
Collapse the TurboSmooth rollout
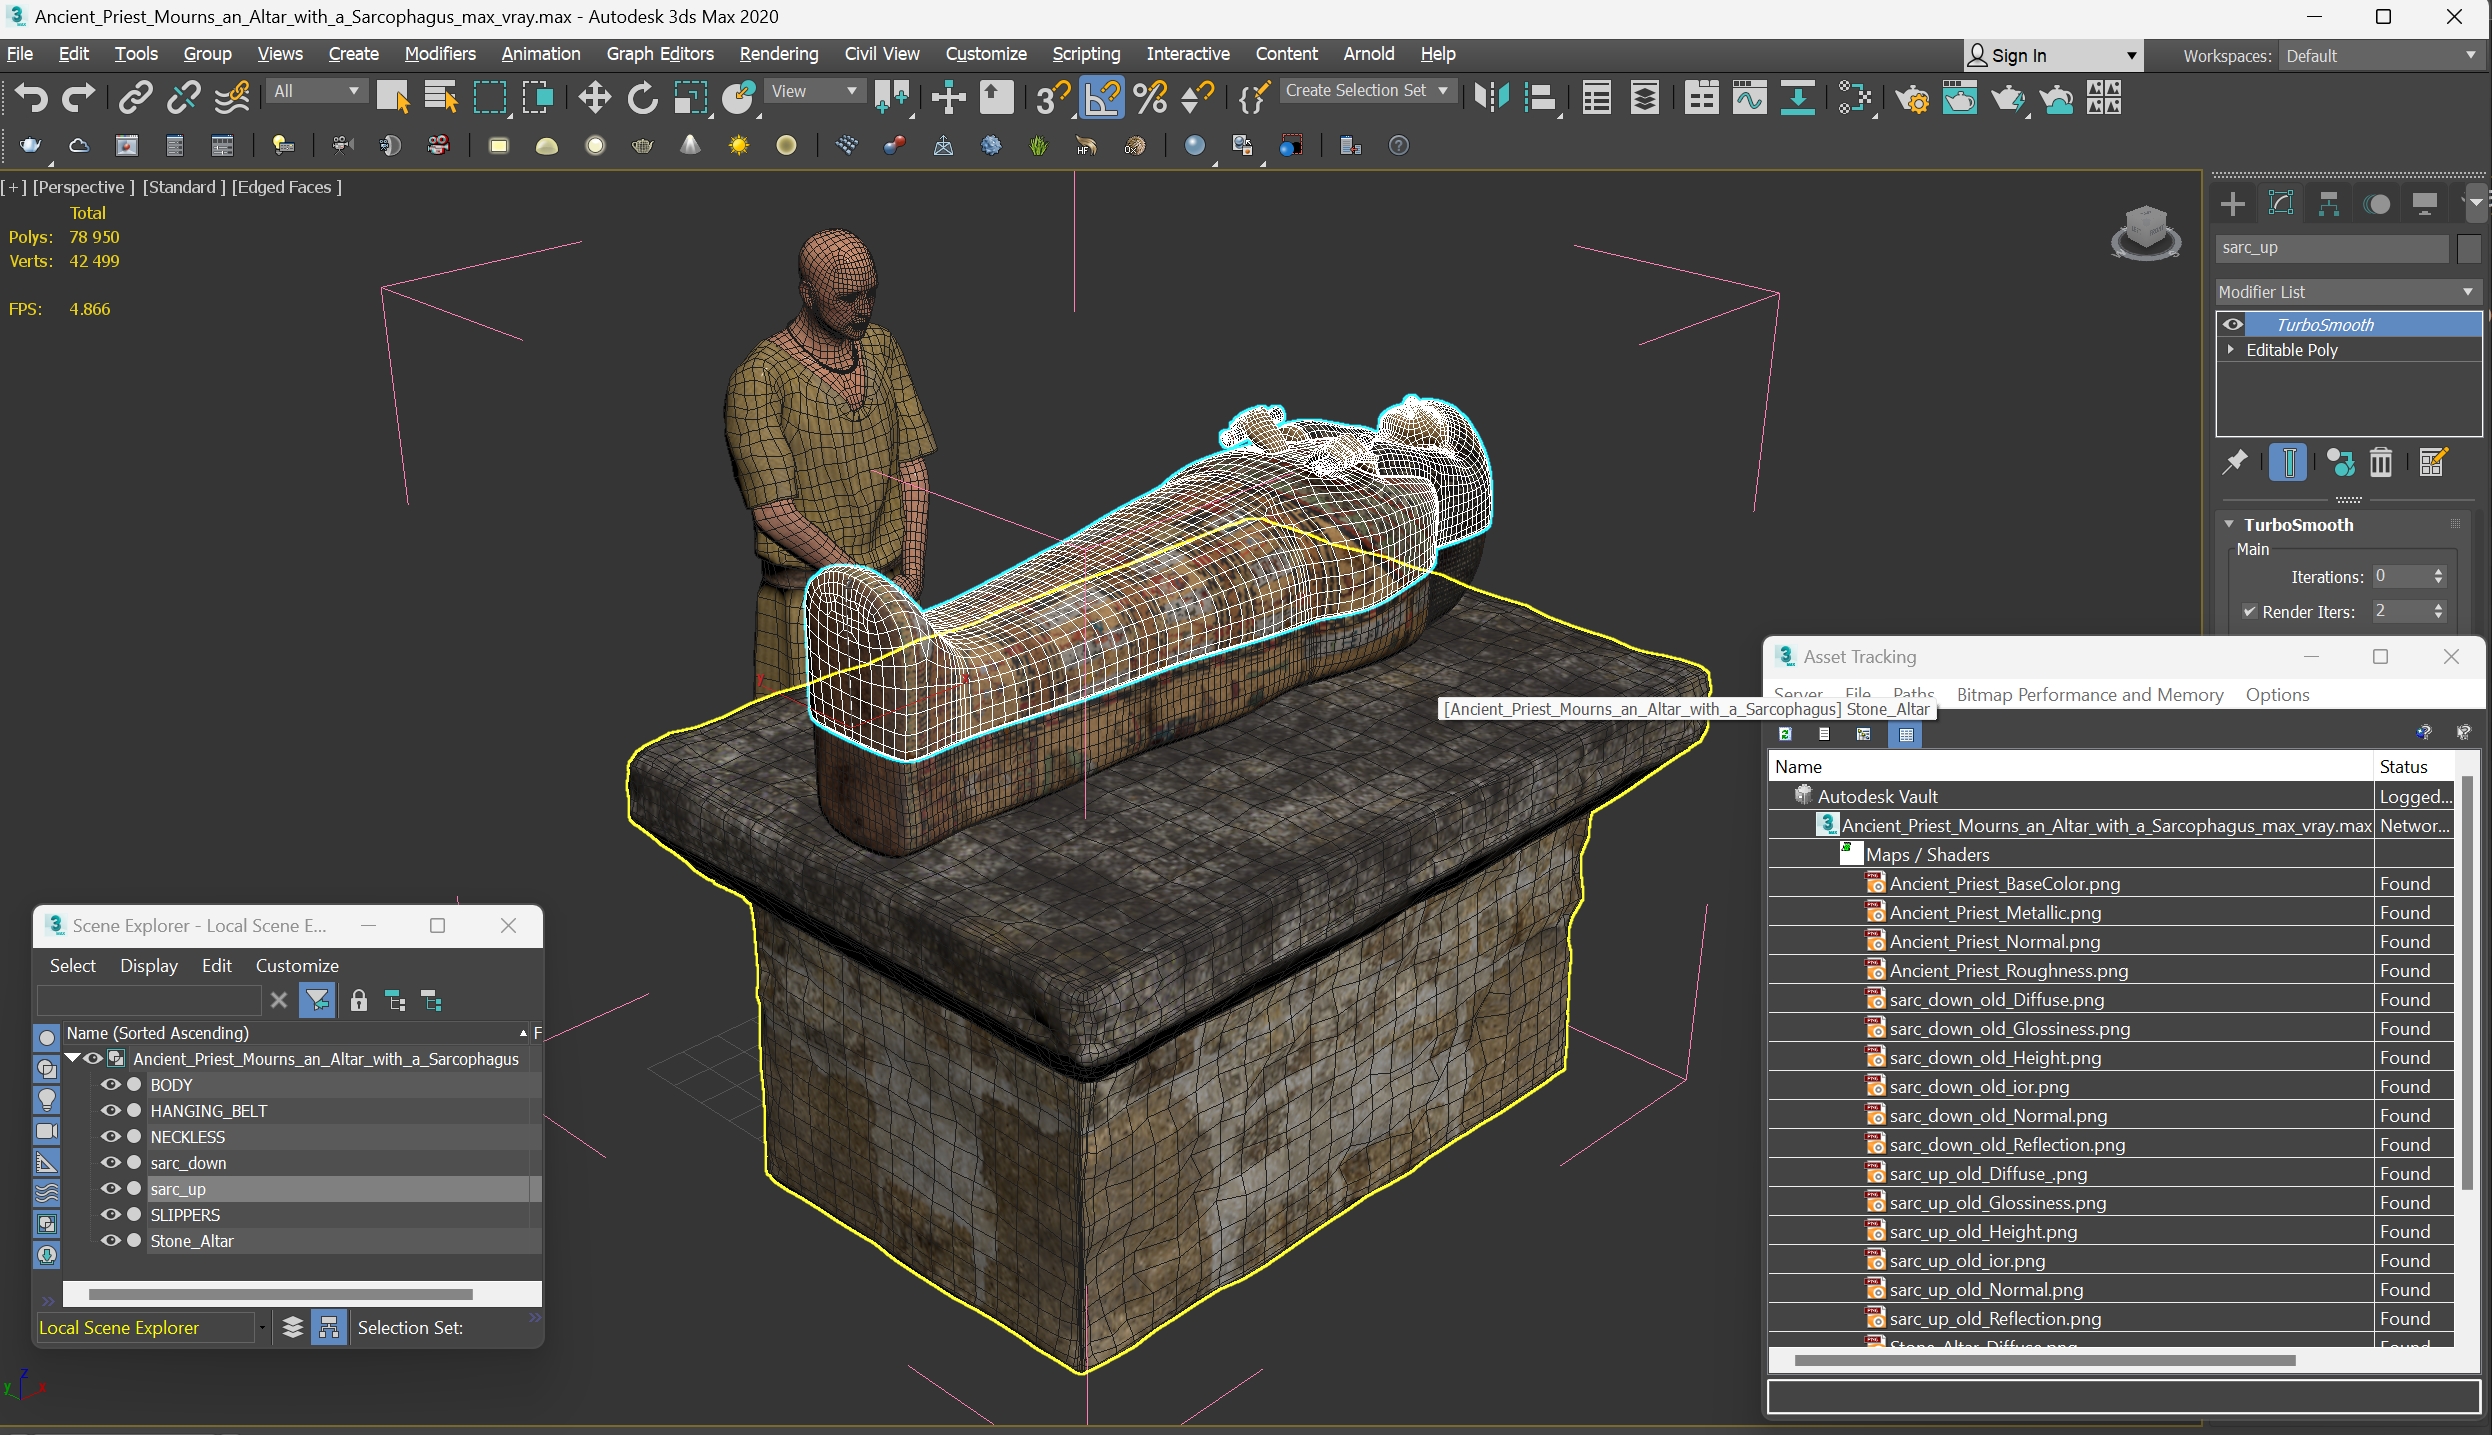[2229, 525]
